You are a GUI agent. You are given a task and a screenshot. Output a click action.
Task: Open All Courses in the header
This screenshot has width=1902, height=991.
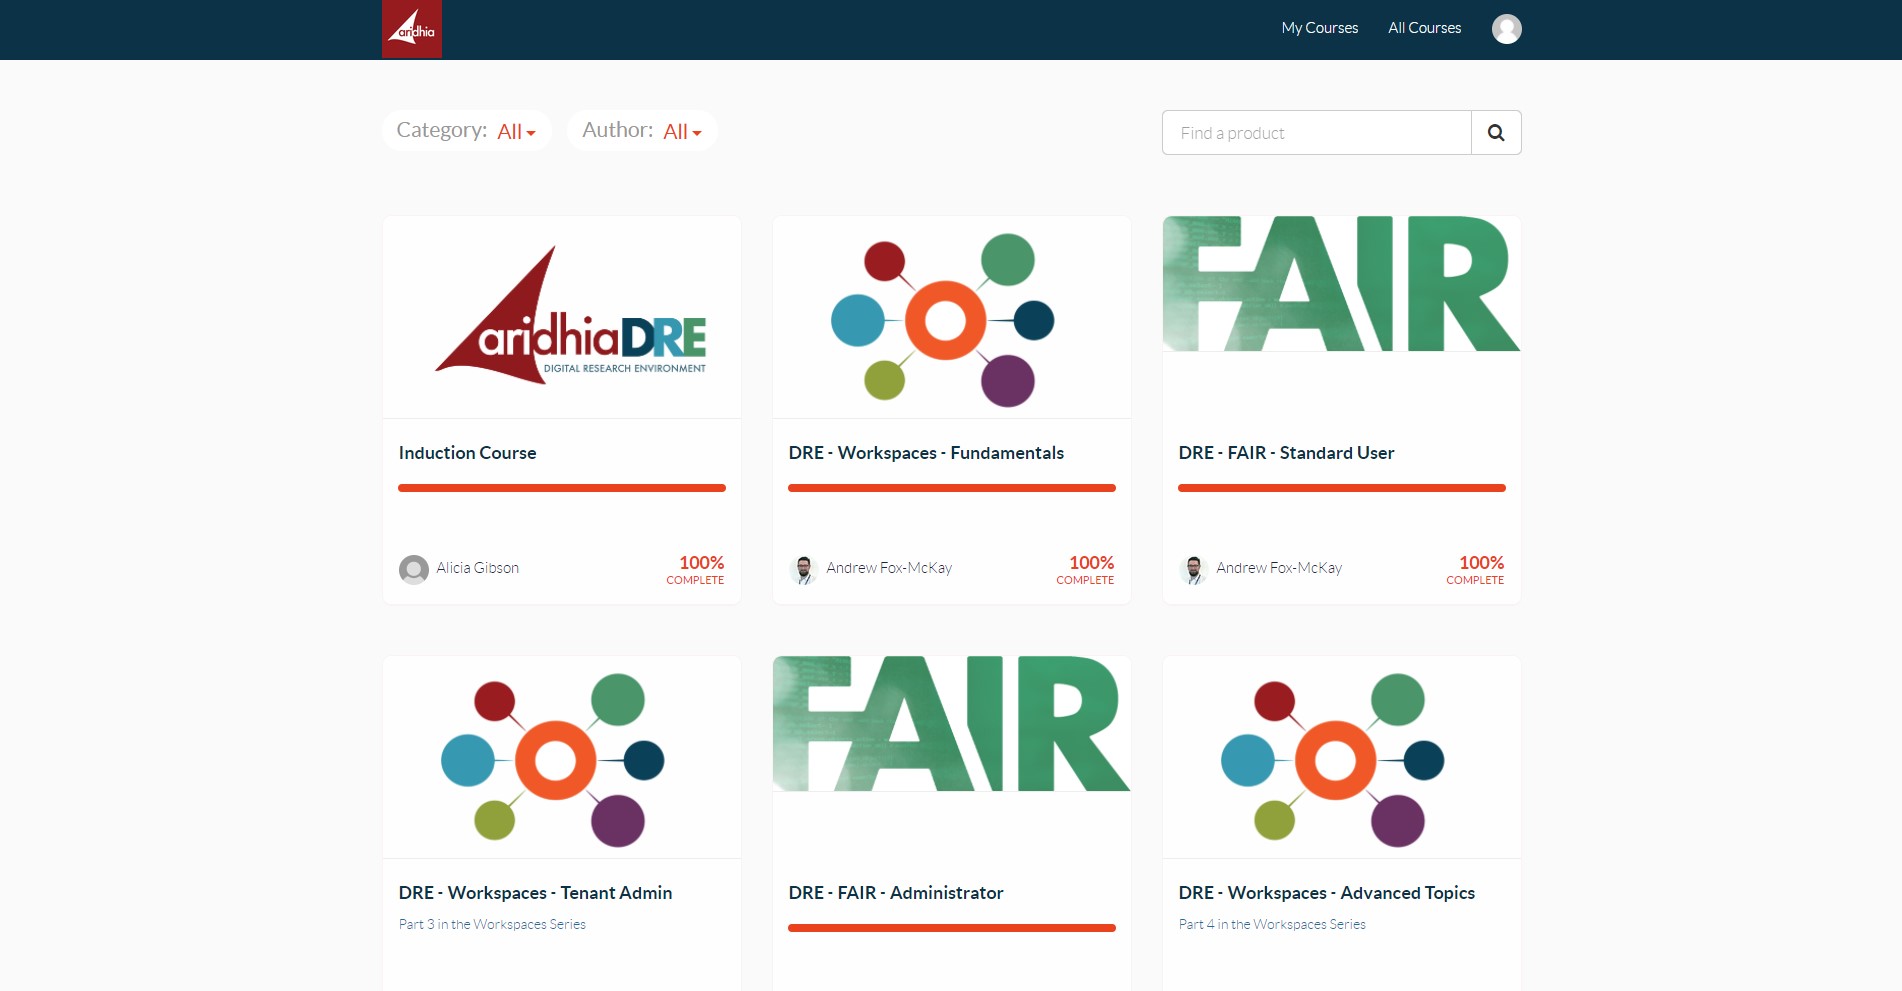click(x=1424, y=28)
